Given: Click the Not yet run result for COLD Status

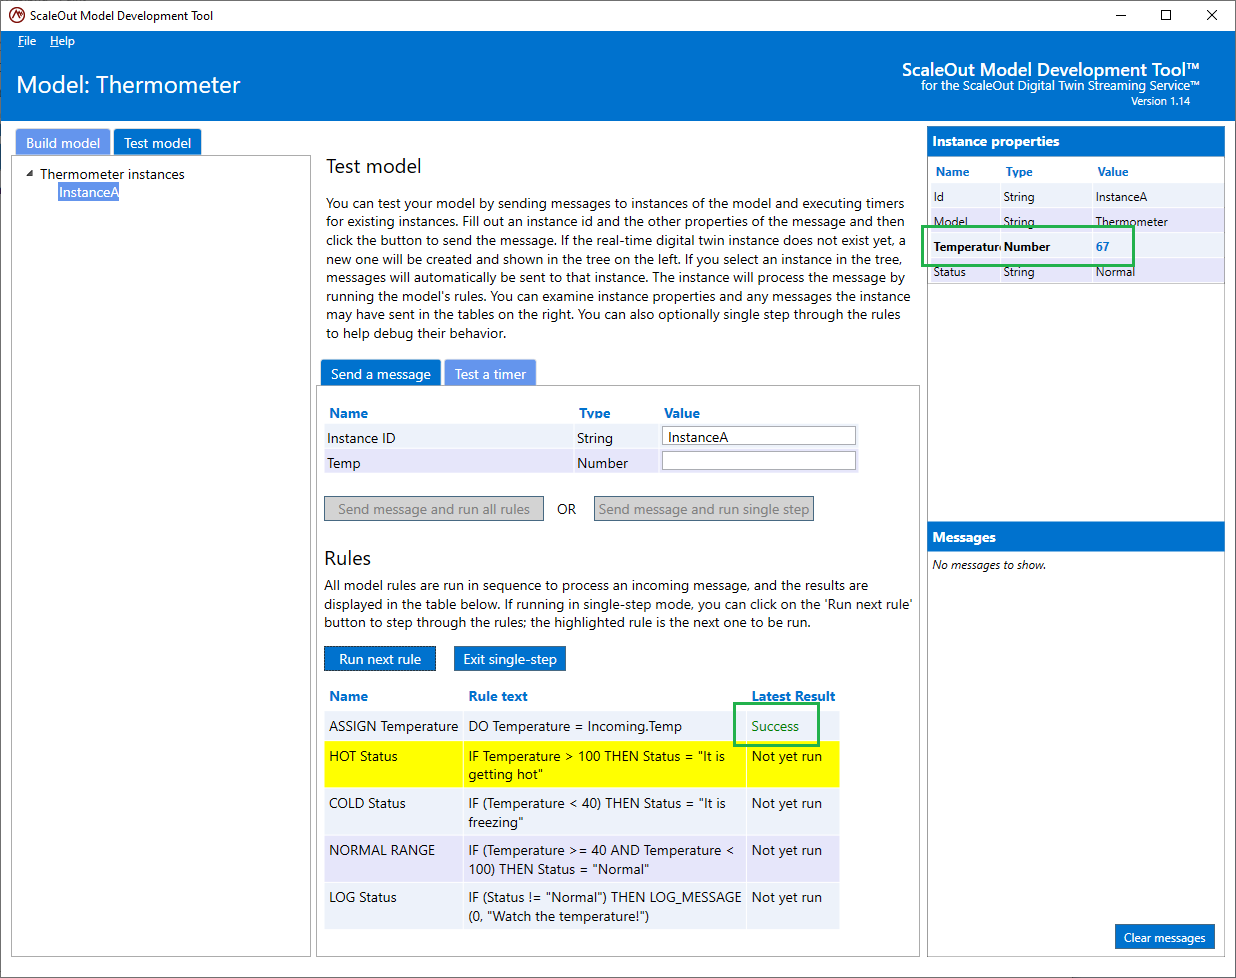Looking at the screenshot, I should [787, 803].
